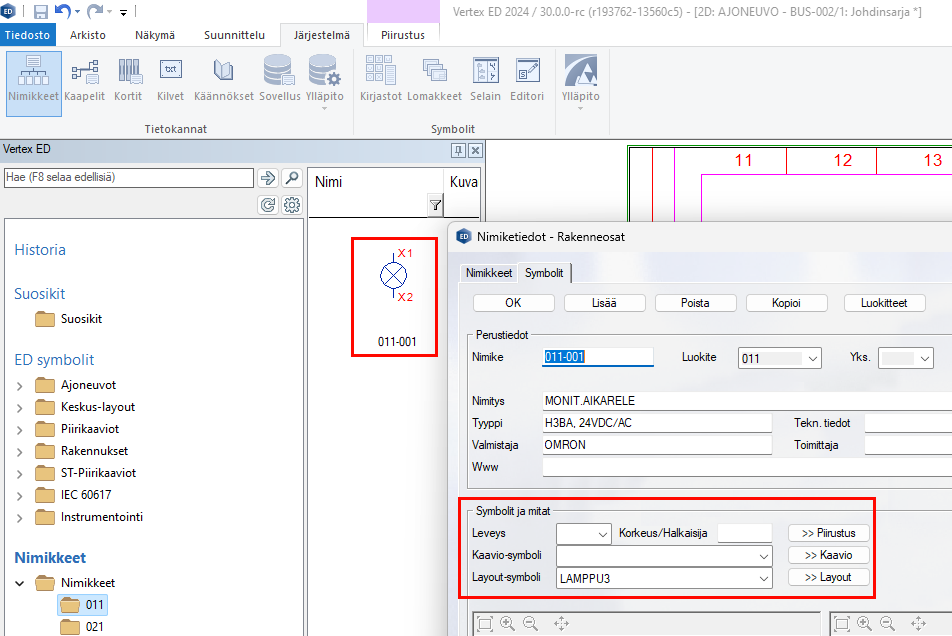Open the Kirjastot symbol libraries
Screen dimensions: 952x636
380,78
